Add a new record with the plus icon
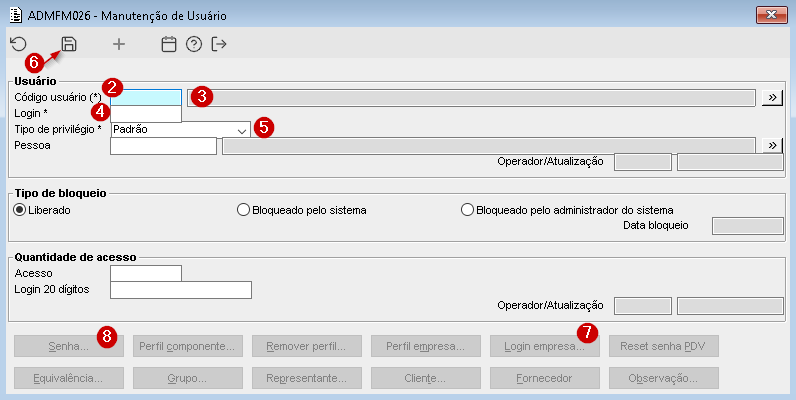 118,45
